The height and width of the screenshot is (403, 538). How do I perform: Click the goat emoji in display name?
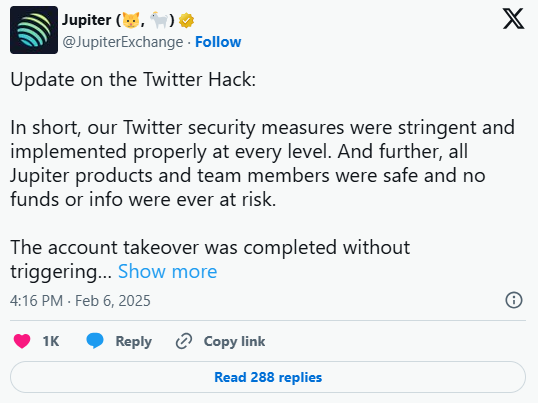[159, 20]
